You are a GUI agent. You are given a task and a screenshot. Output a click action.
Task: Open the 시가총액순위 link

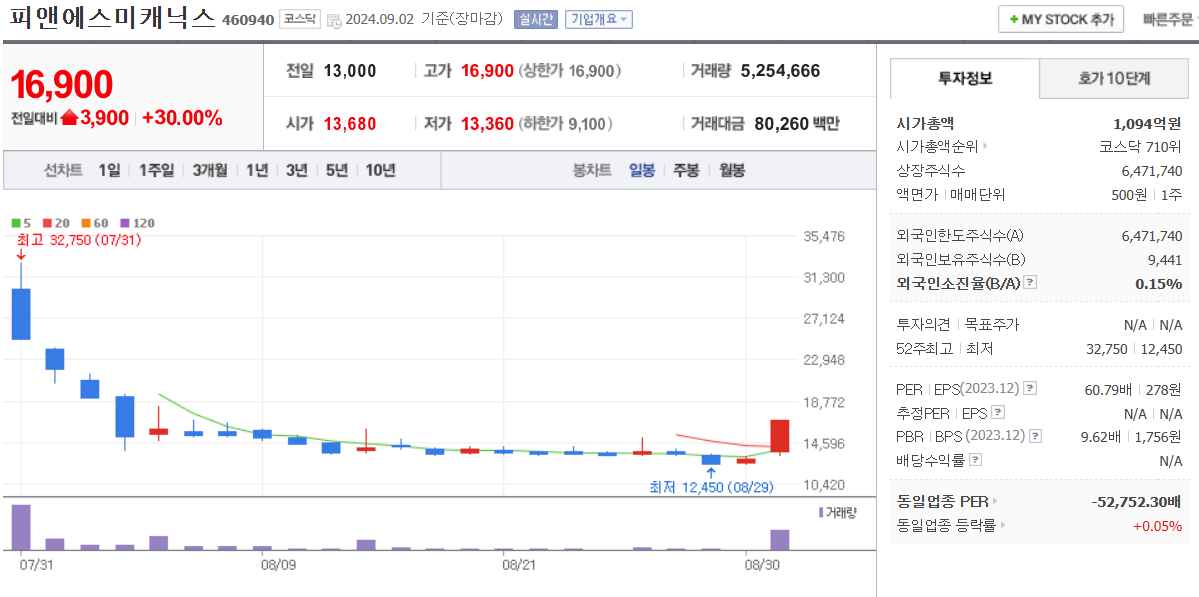tap(941, 146)
